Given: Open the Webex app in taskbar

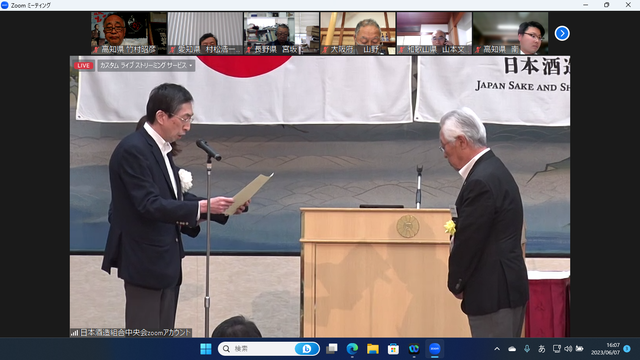Looking at the screenshot, I should point(414,349).
